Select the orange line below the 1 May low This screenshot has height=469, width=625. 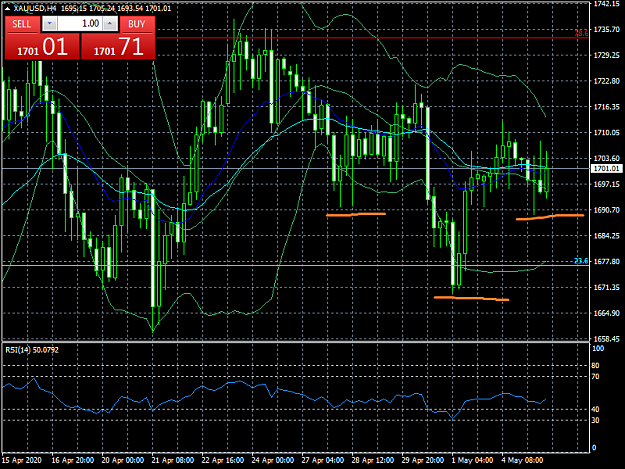click(x=471, y=298)
